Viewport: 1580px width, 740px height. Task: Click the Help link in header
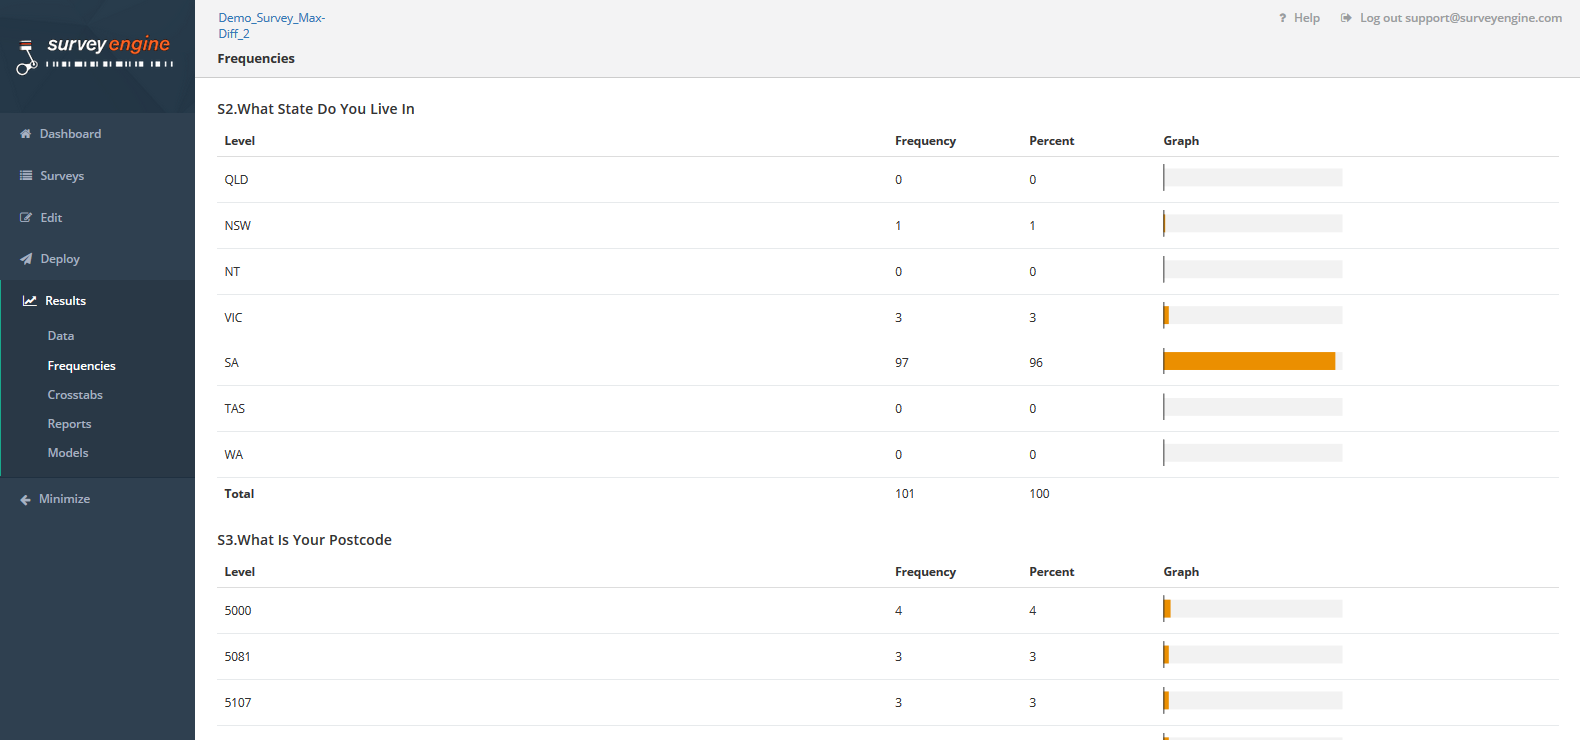1306,18
